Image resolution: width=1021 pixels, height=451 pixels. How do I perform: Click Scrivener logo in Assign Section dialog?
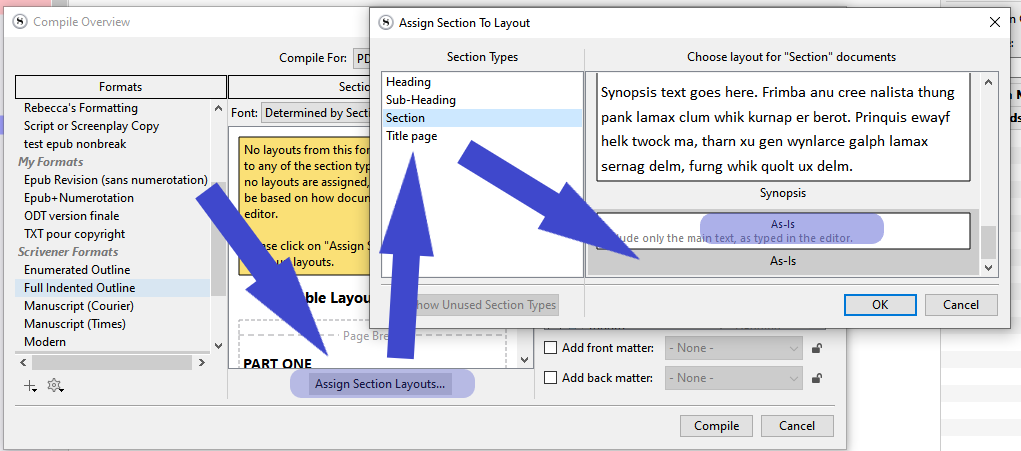click(x=385, y=22)
